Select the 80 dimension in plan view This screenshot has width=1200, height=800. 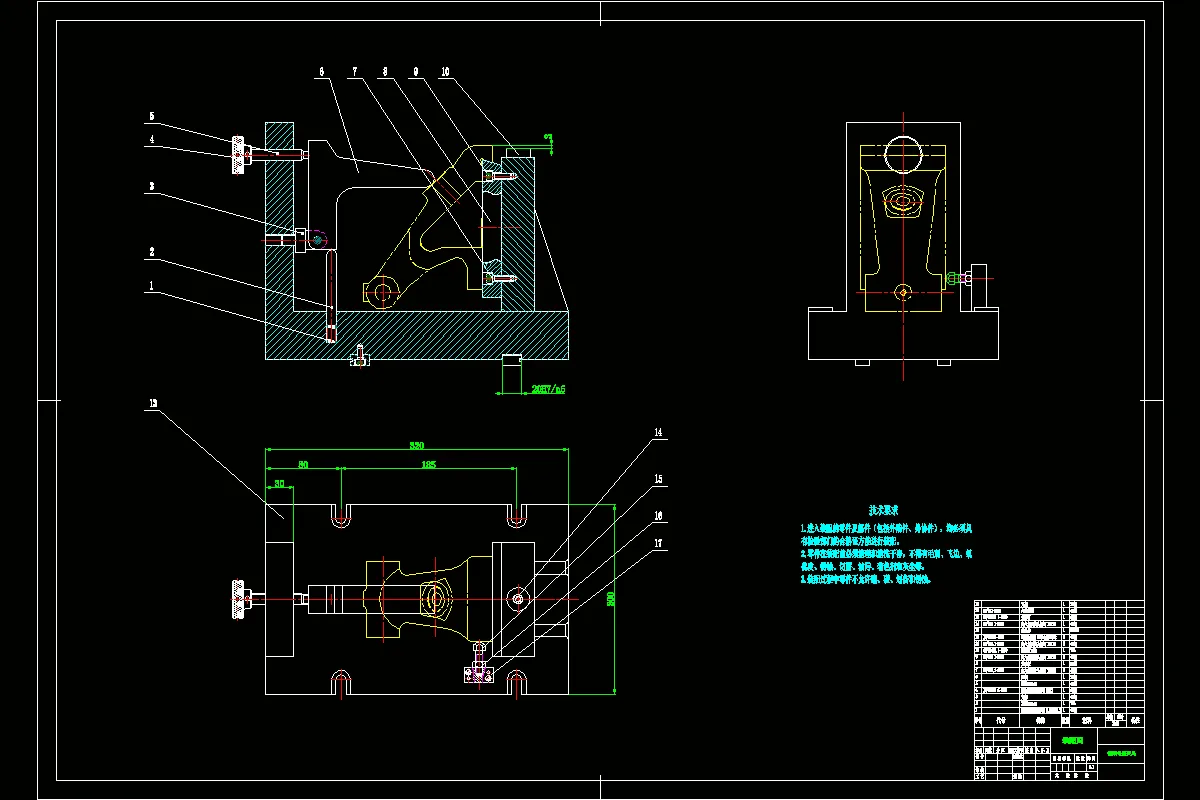(303, 464)
